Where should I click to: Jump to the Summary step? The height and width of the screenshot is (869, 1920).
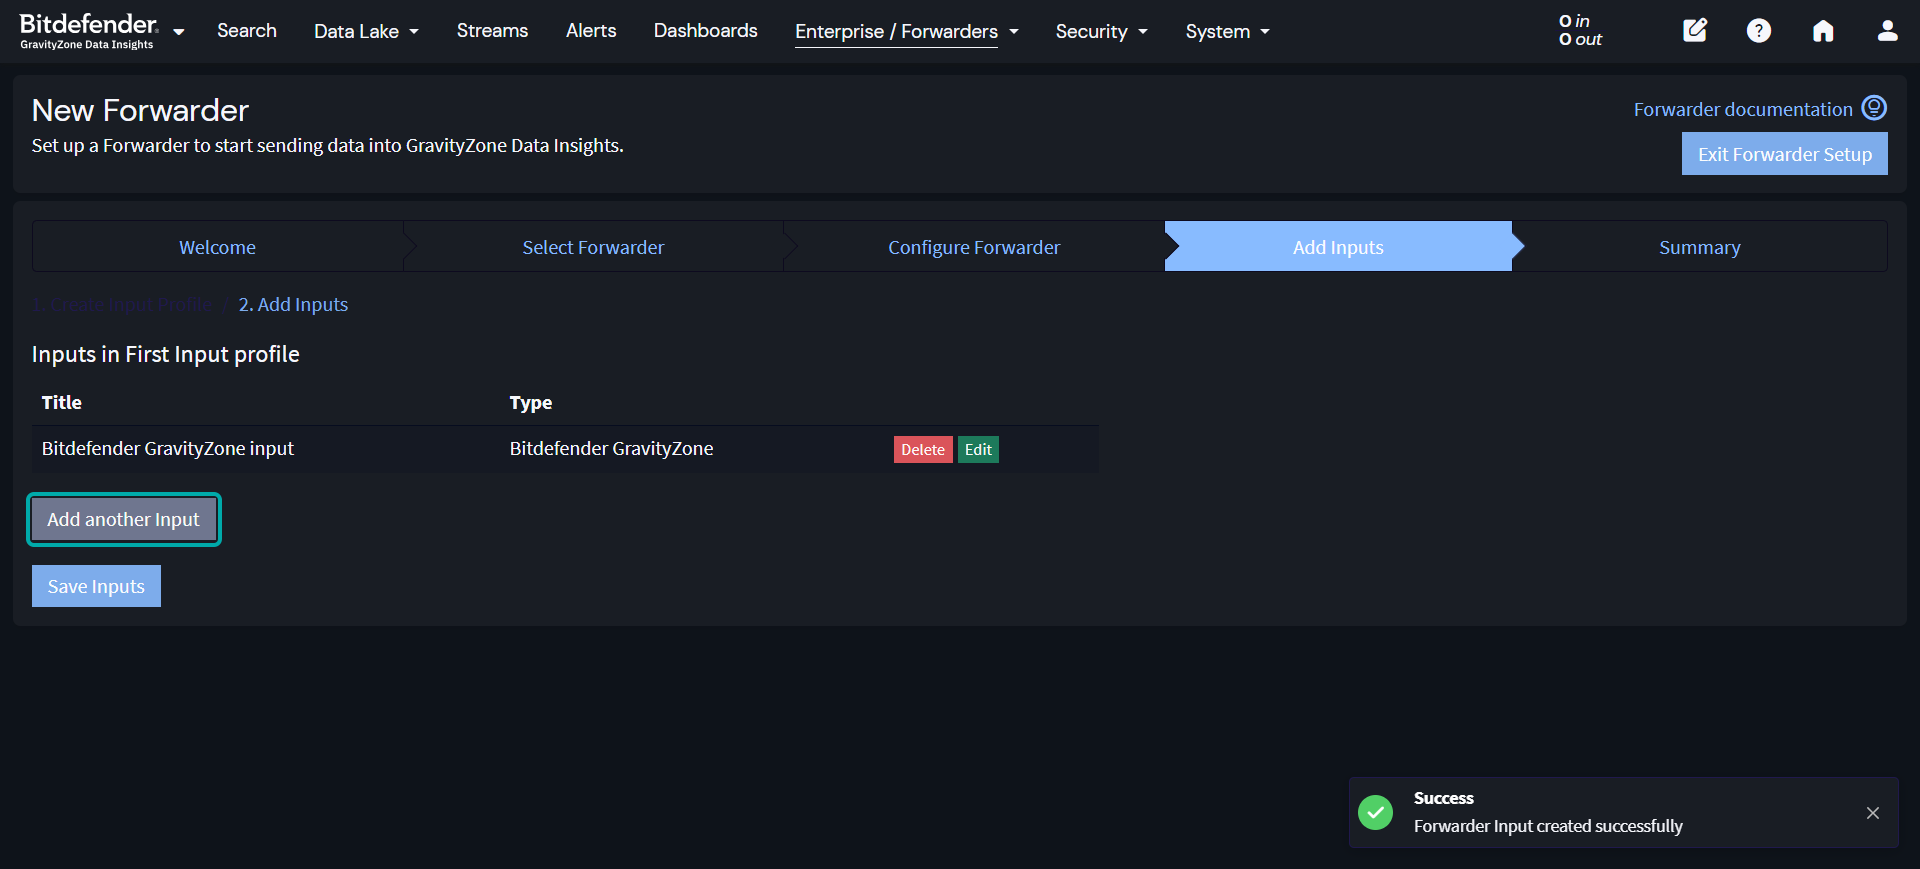[x=1700, y=247]
